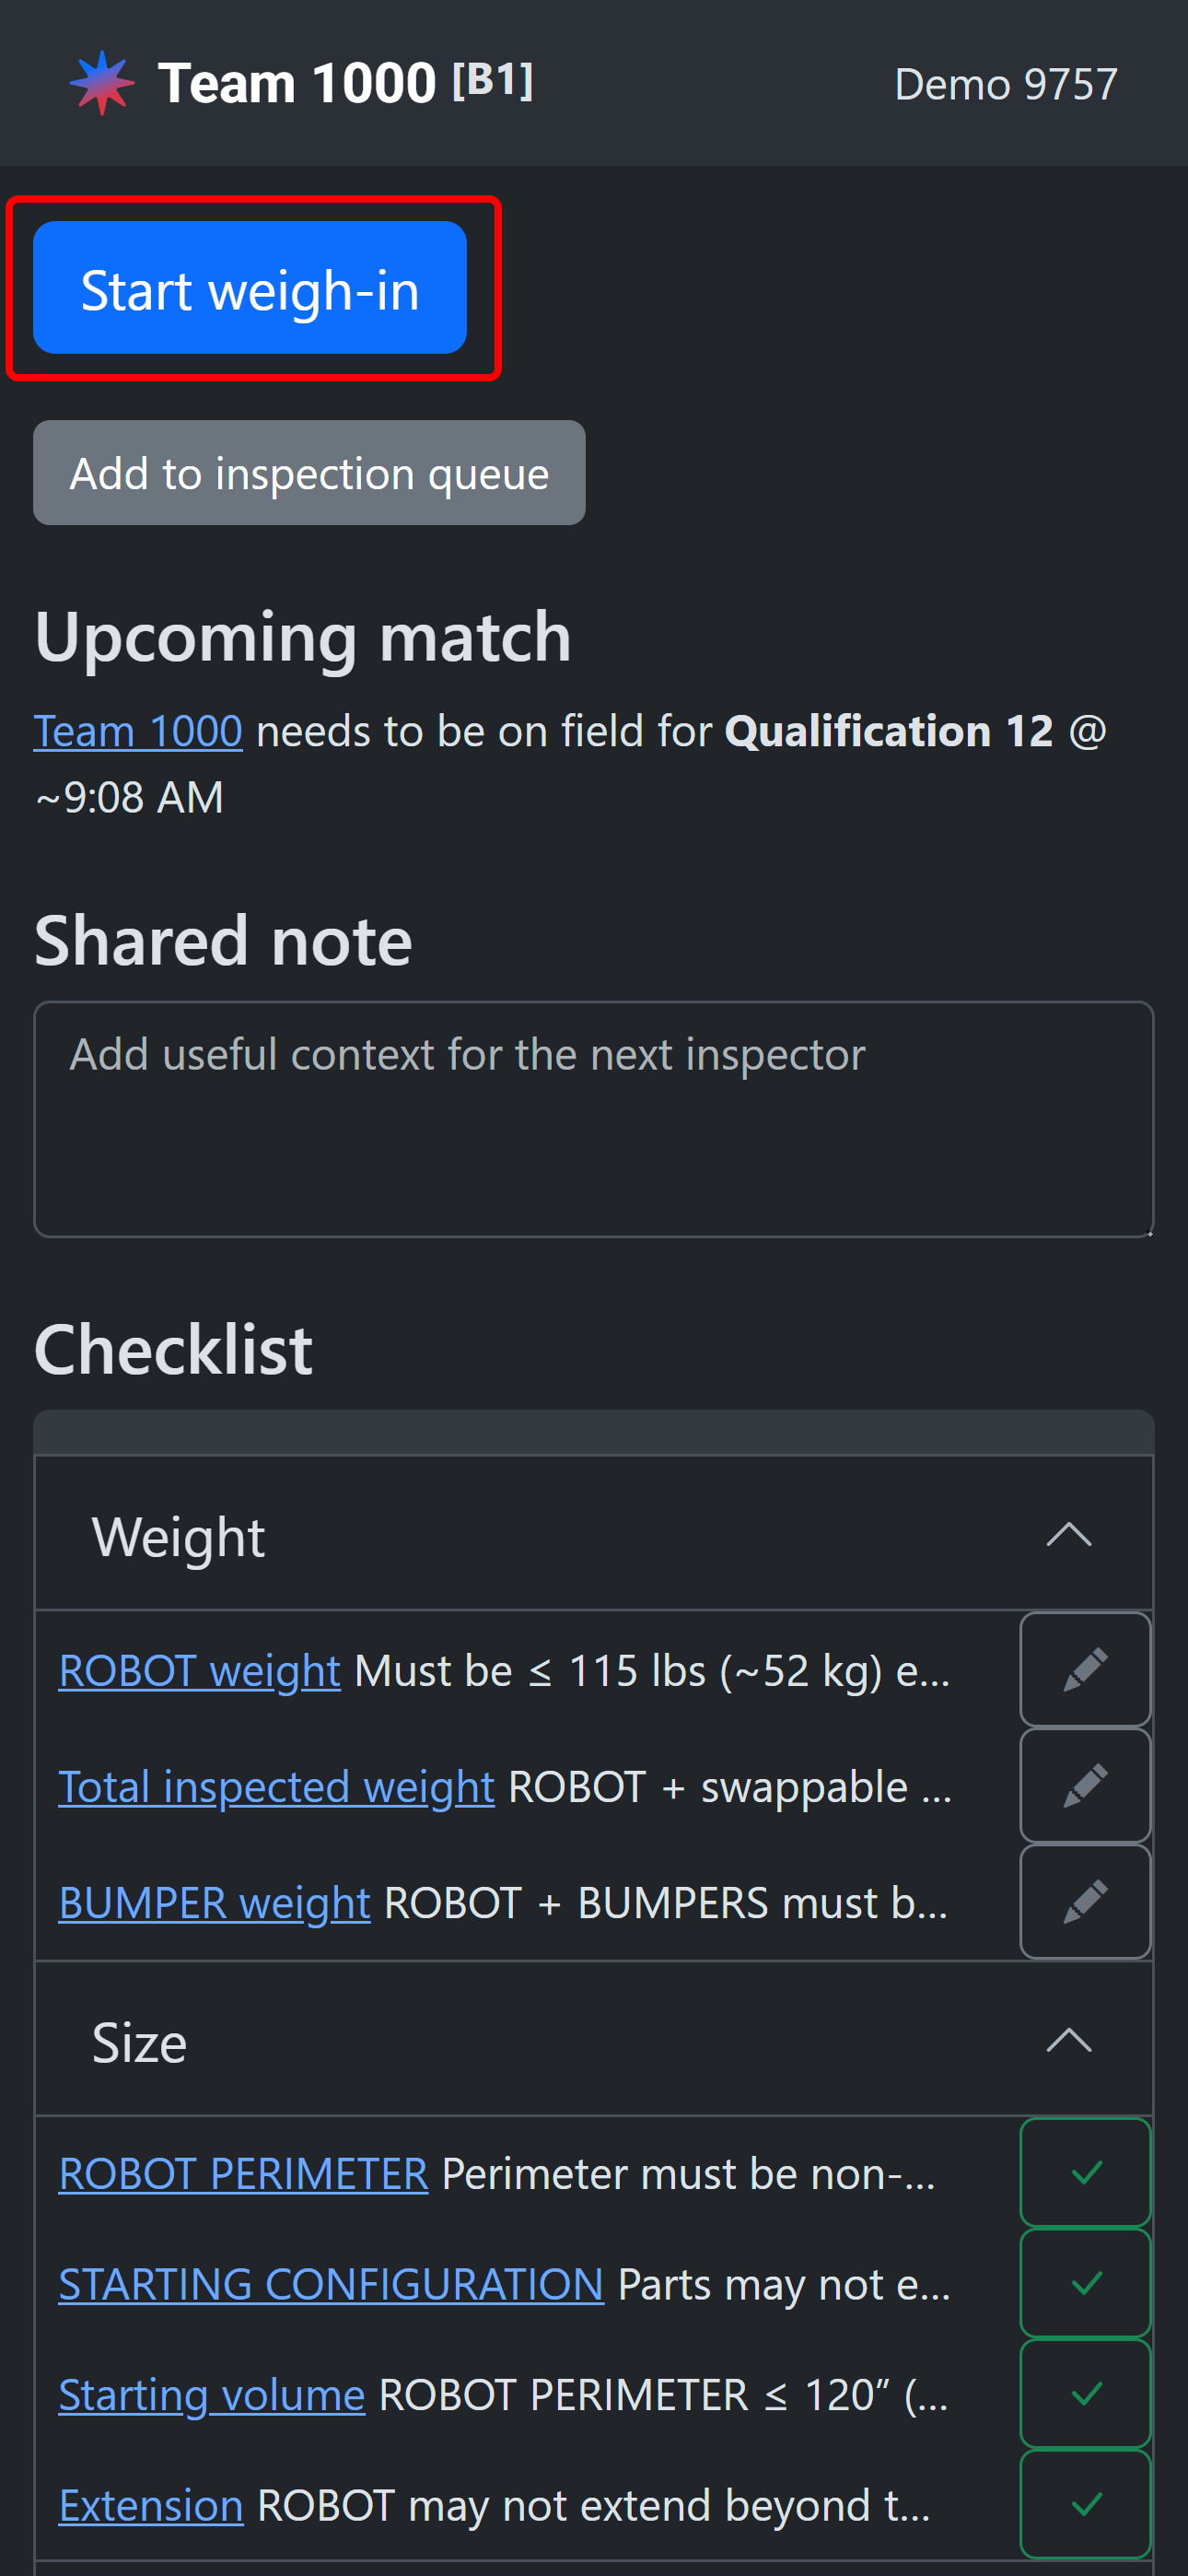
Task: Open the Total inspected weight link
Action: click(276, 1787)
